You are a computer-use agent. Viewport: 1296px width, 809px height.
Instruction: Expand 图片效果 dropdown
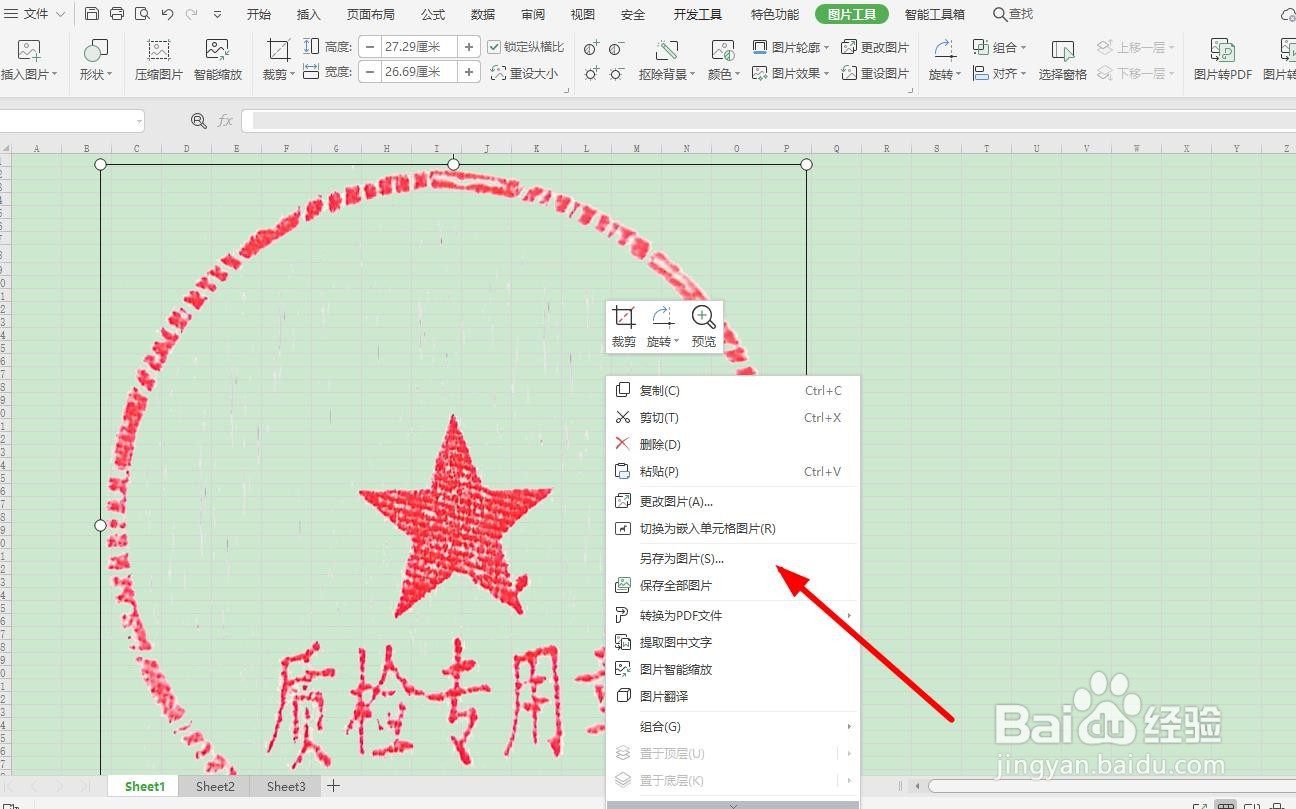click(x=827, y=74)
